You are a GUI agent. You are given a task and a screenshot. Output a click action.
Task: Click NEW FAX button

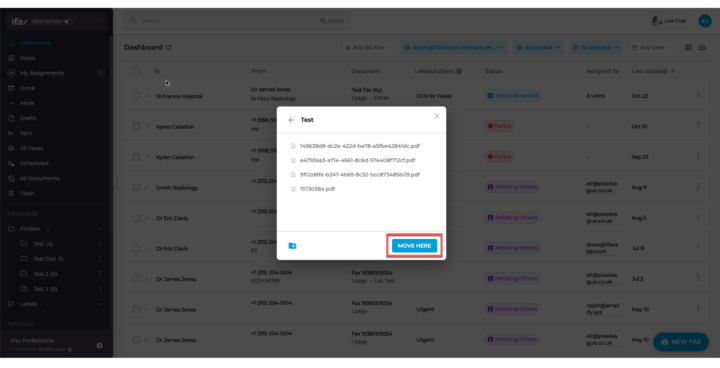681,342
